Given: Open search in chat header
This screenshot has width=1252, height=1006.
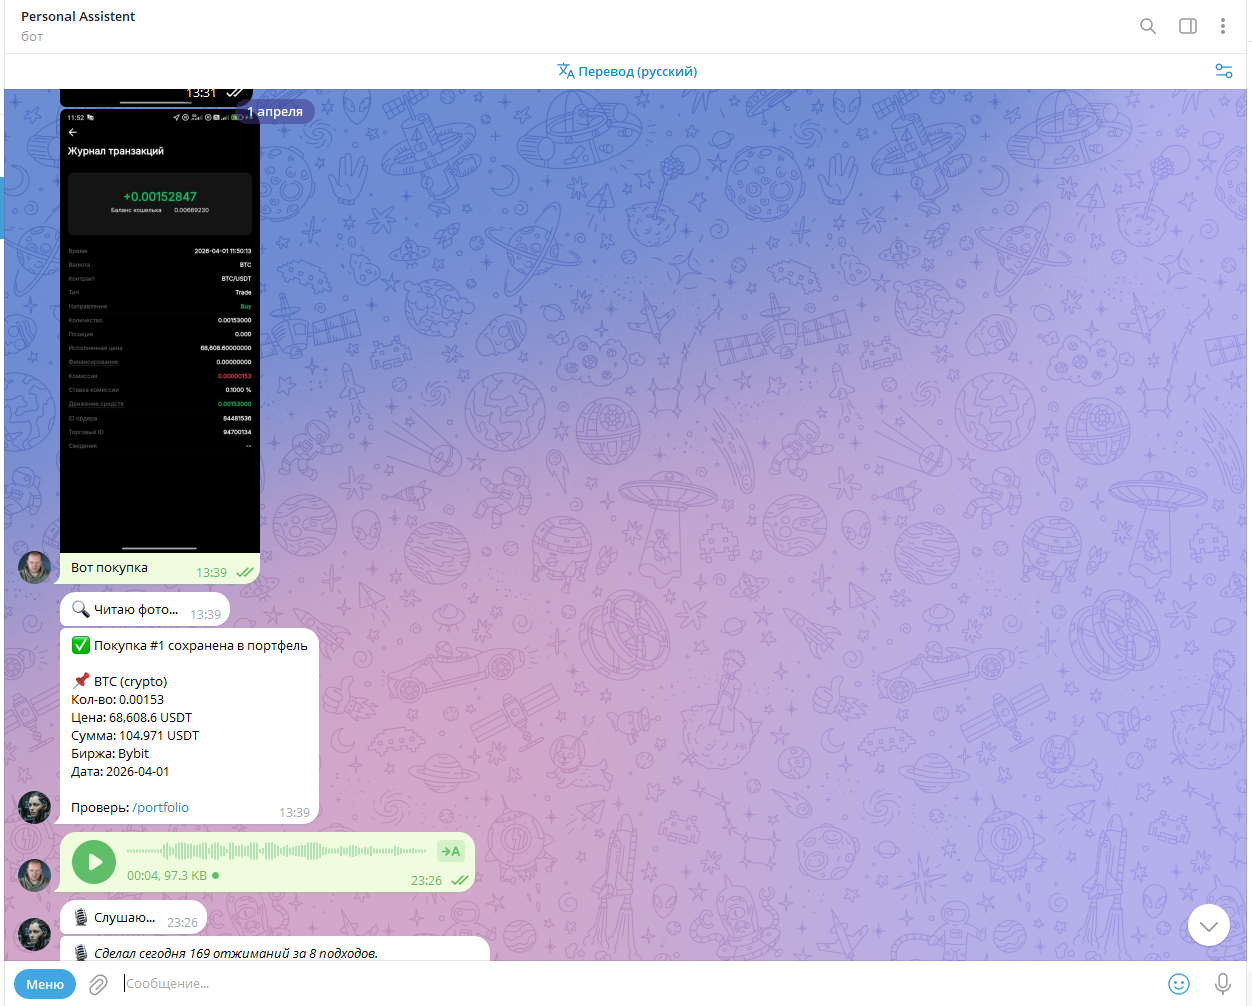Looking at the screenshot, I should (x=1148, y=26).
